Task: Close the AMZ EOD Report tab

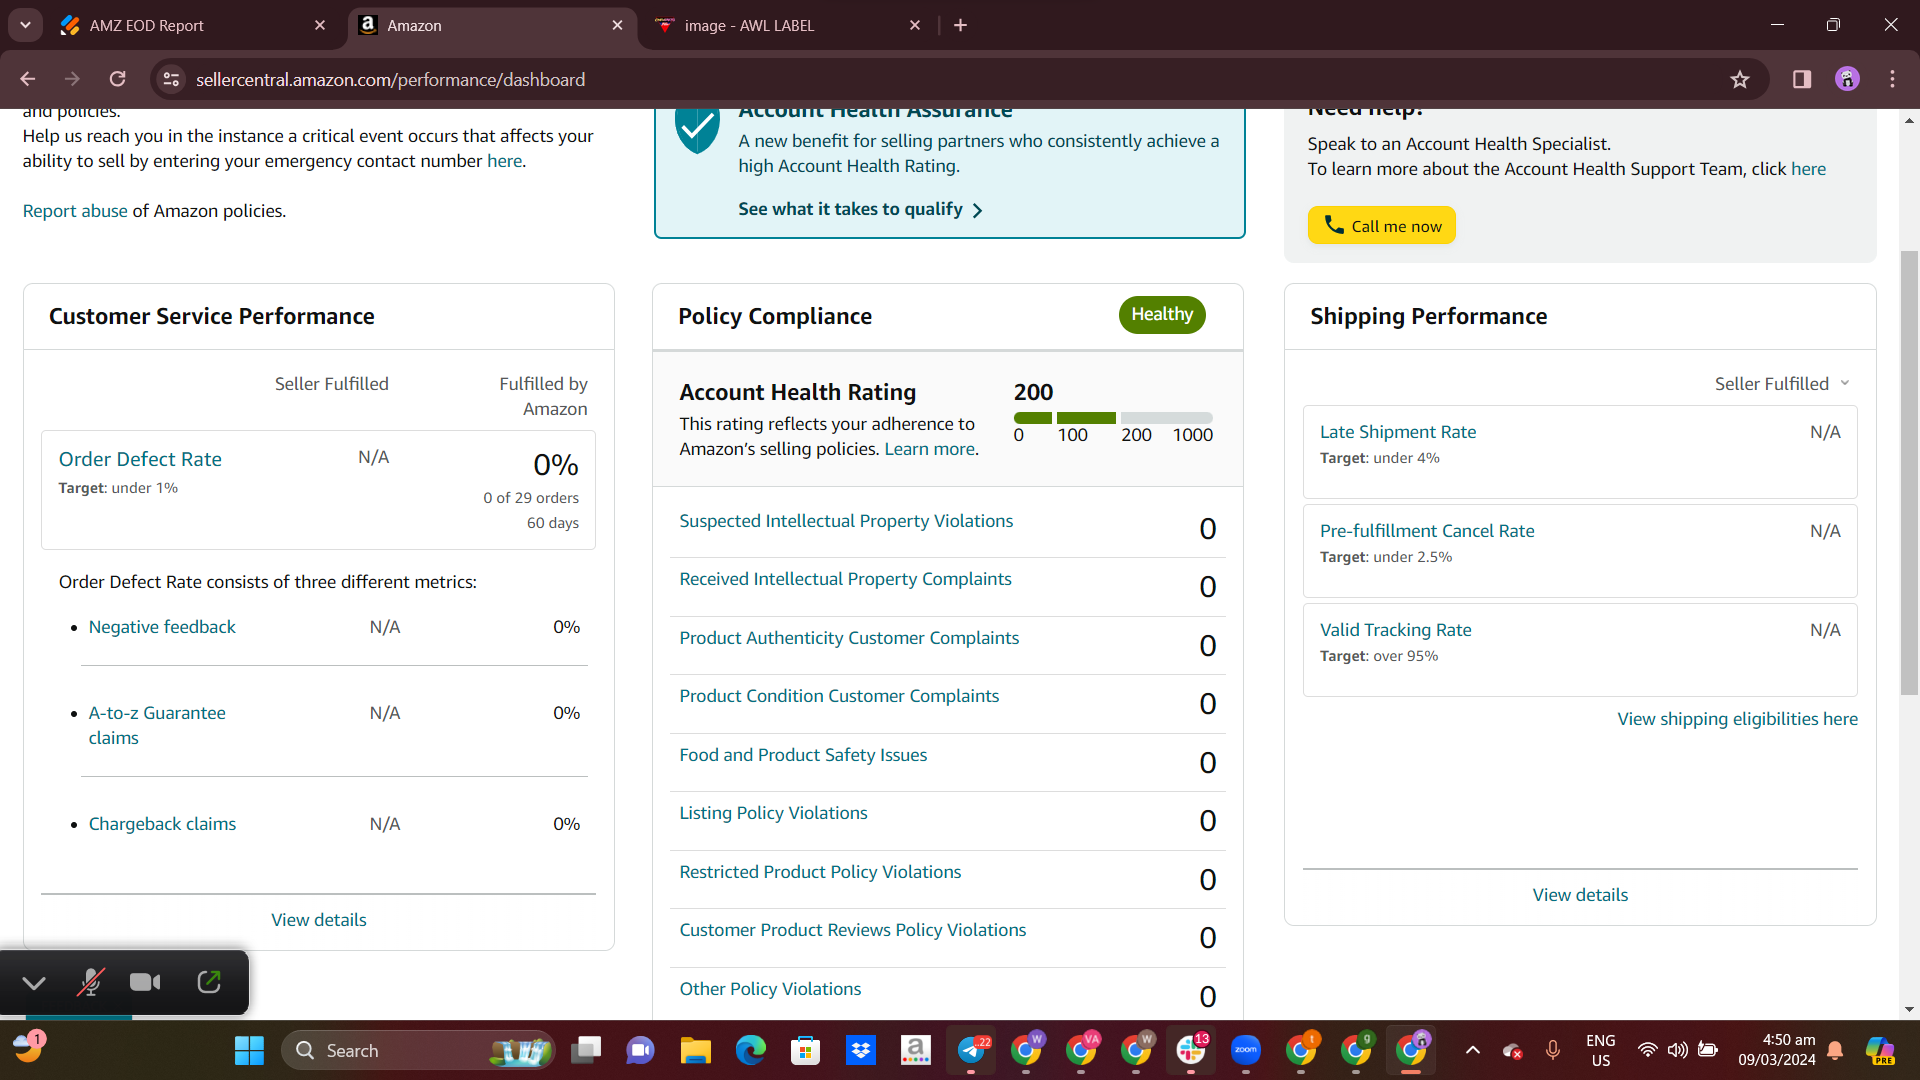Action: (x=320, y=25)
